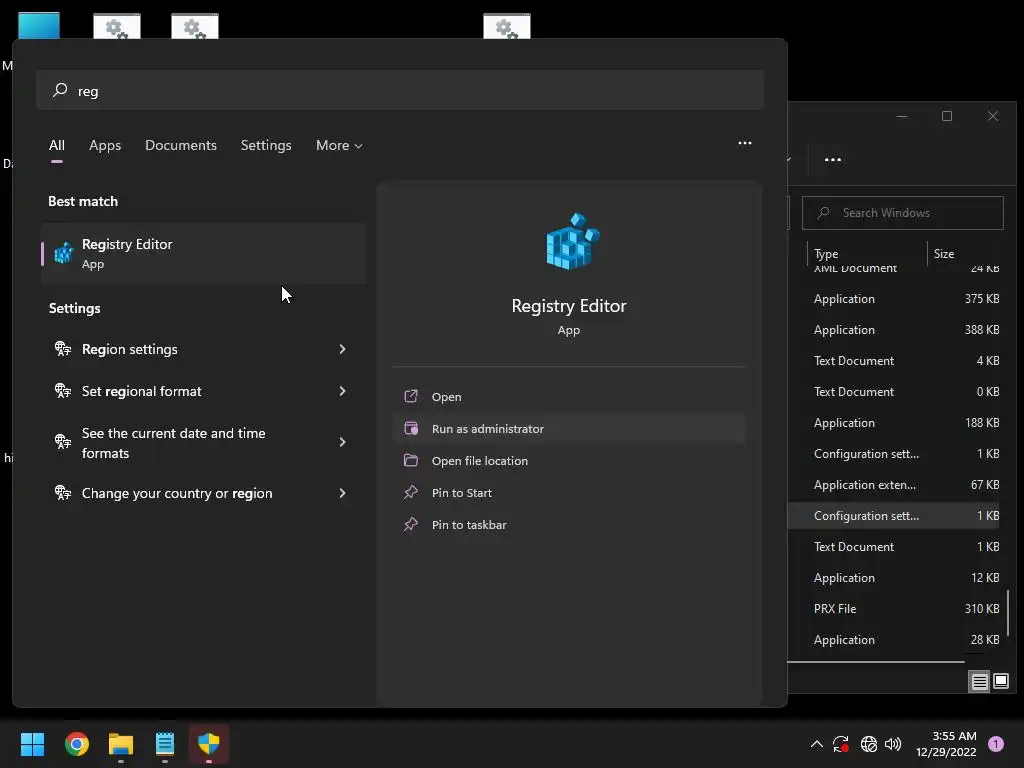Click the Pin to taskbar pin icon
Screen dimensions: 1024x768
point(411,524)
